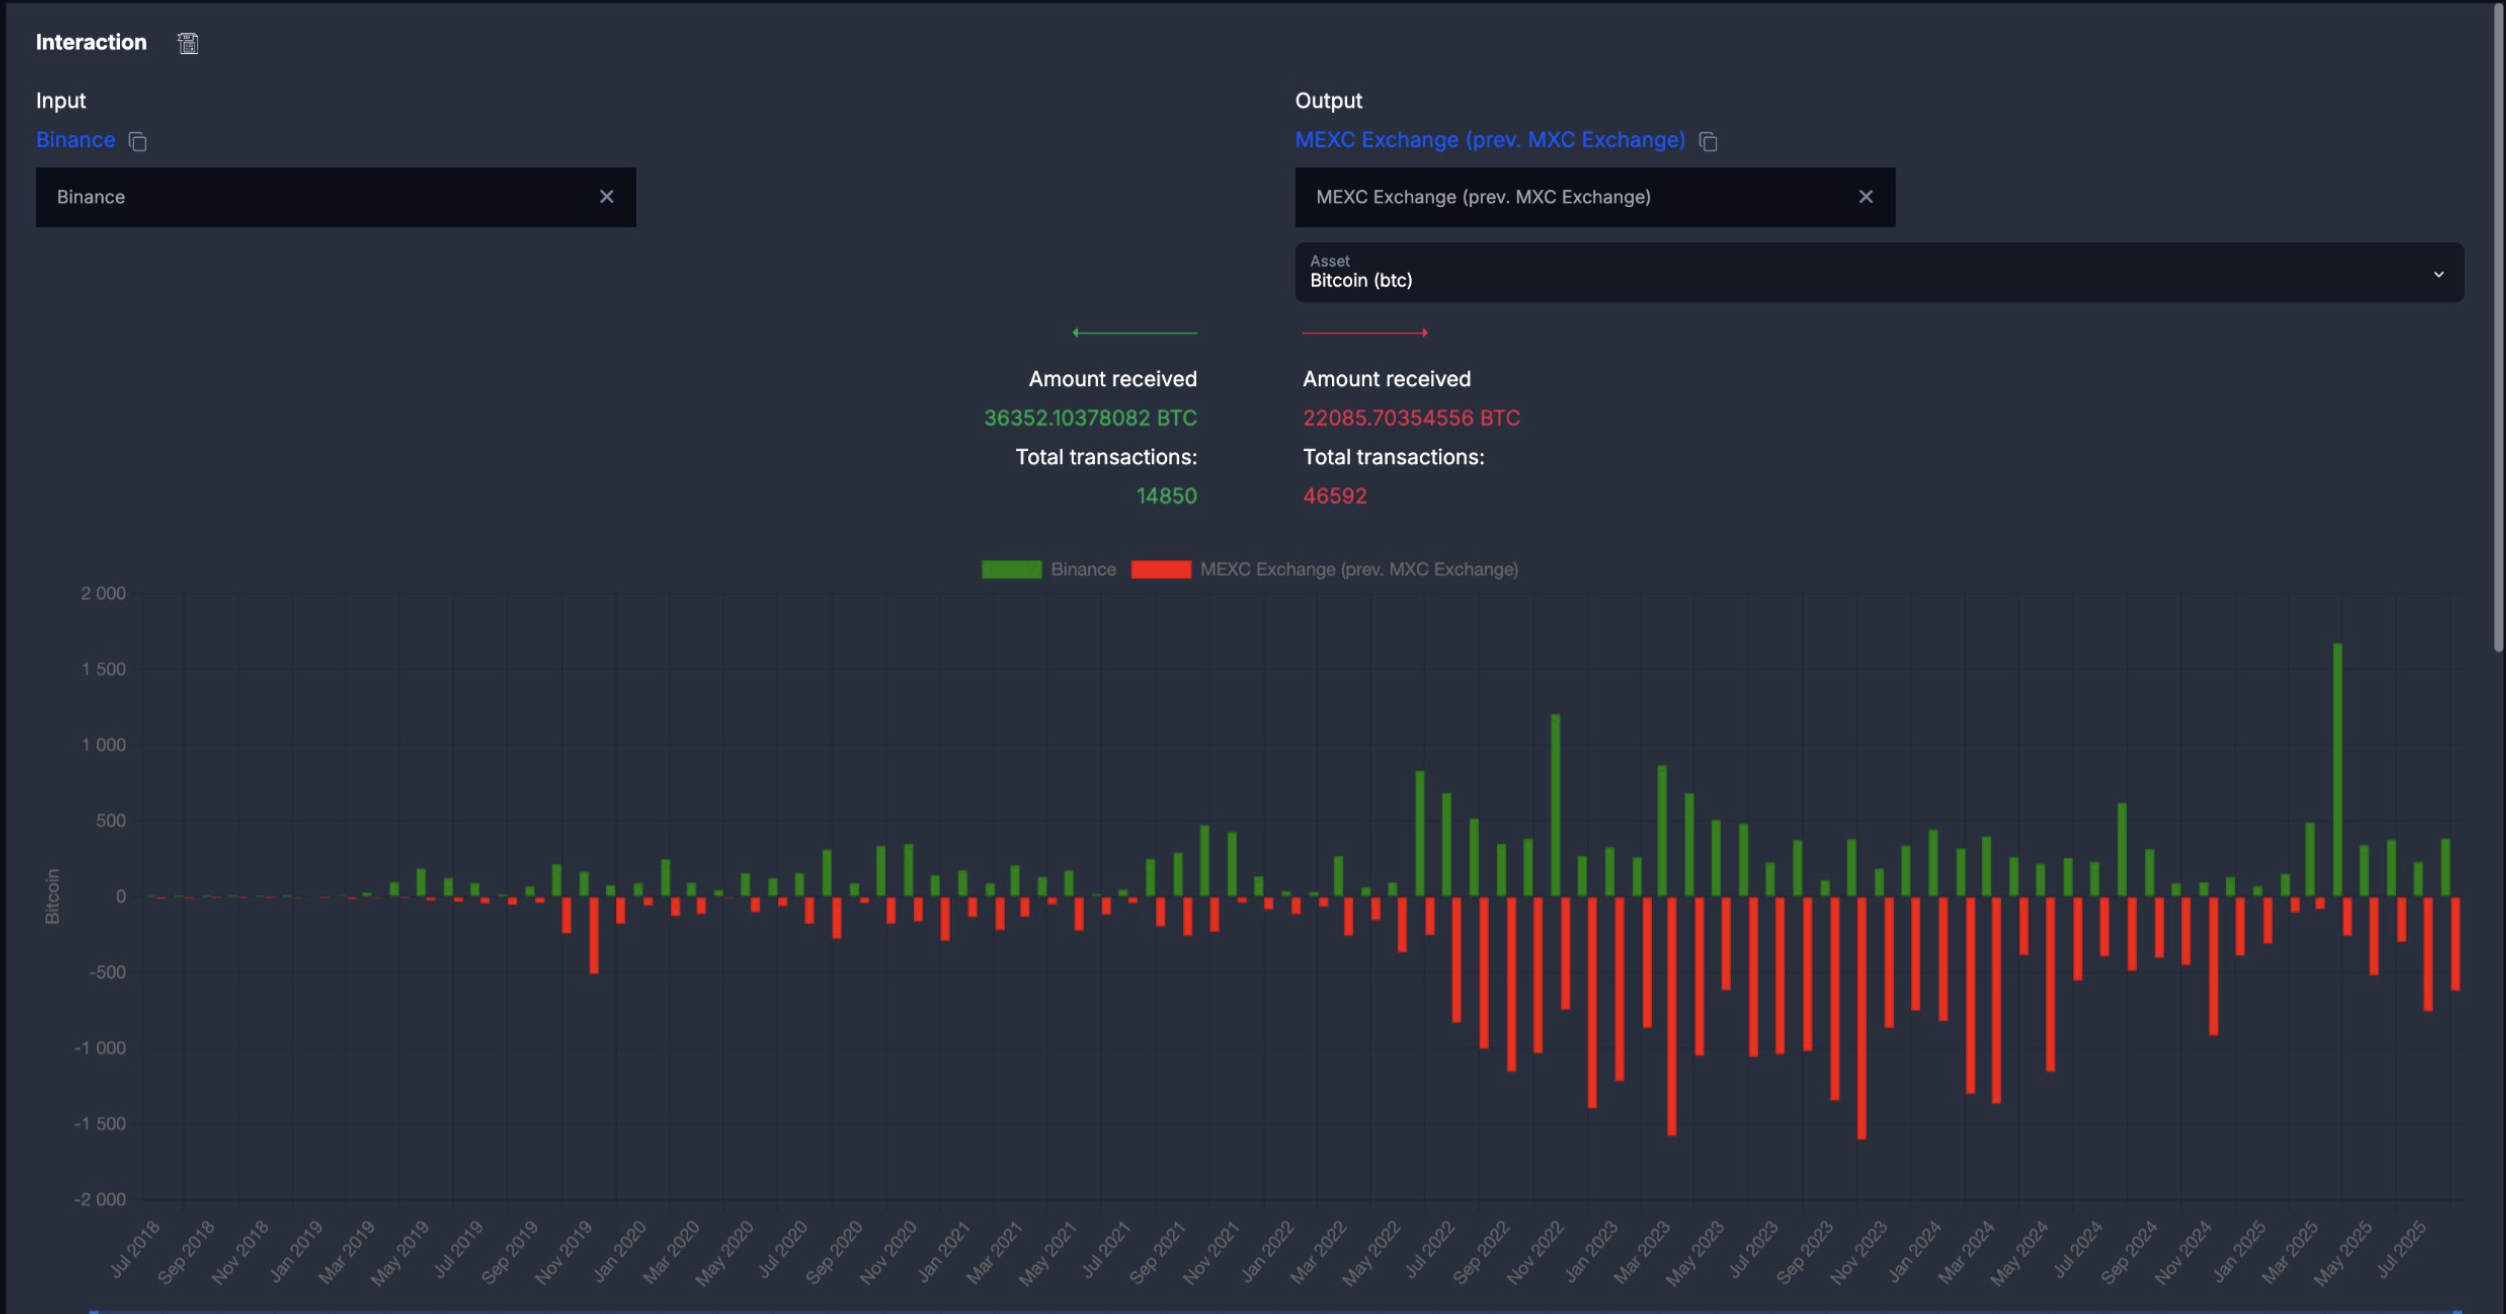Image resolution: width=2506 pixels, height=1314 pixels.
Task: Open the Binance entity link
Action: [x=75, y=140]
